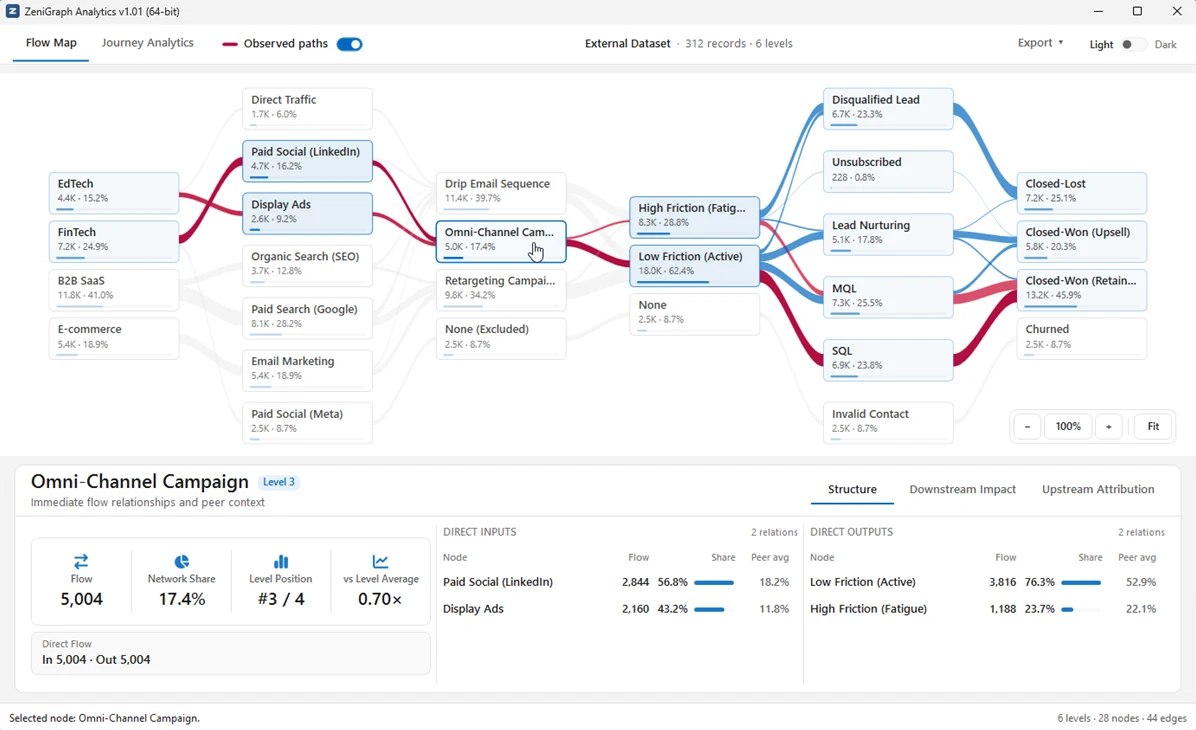Viewport: 1196px width, 730px height.
Task: Click the Direct Flow In/Out summary box
Action: pos(230,653)
